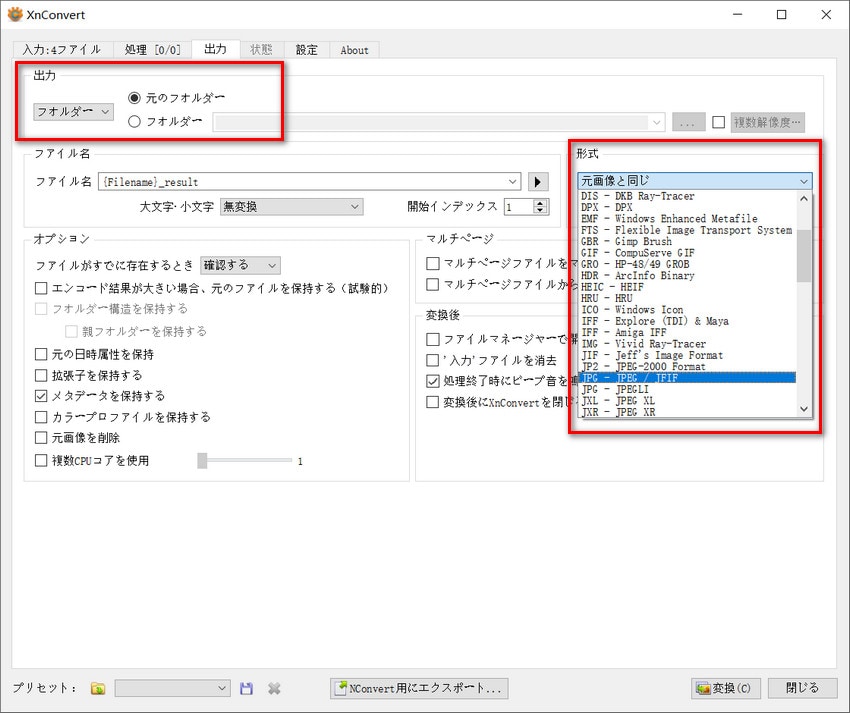Screen dimensions: 850x713
Task: Select JIF - Jeff's Image Format
Action: pyautogui.click(x=688, y=355)
